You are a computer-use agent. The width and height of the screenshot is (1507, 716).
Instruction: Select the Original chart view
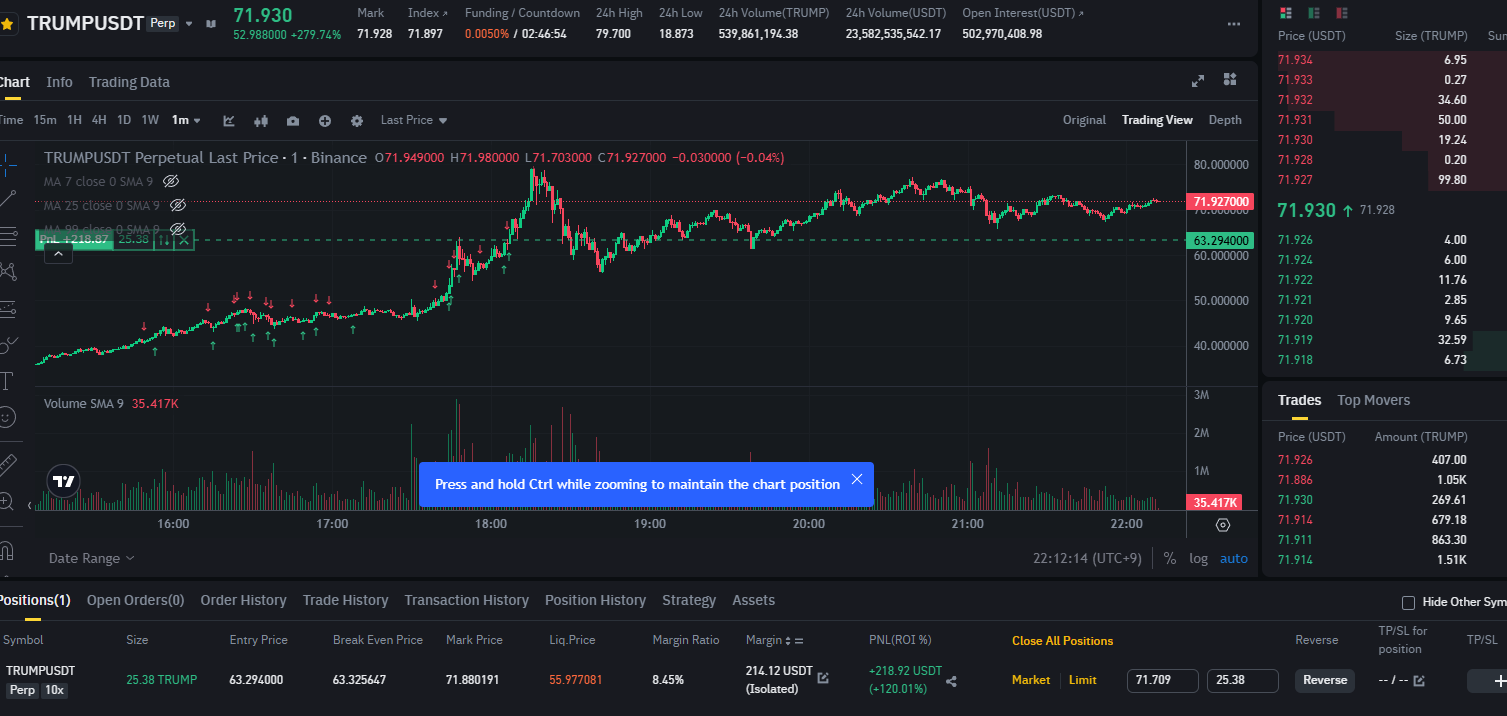pyautogui.click(x=1084, y=120)
